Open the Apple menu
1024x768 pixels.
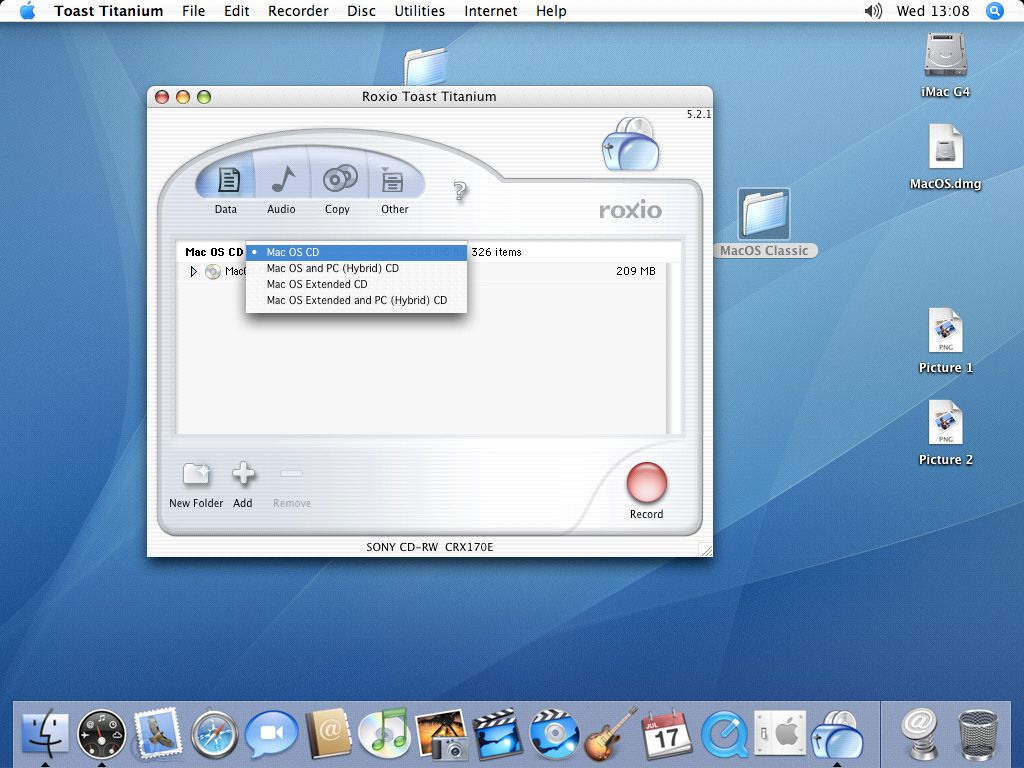[x=27, y=11]
